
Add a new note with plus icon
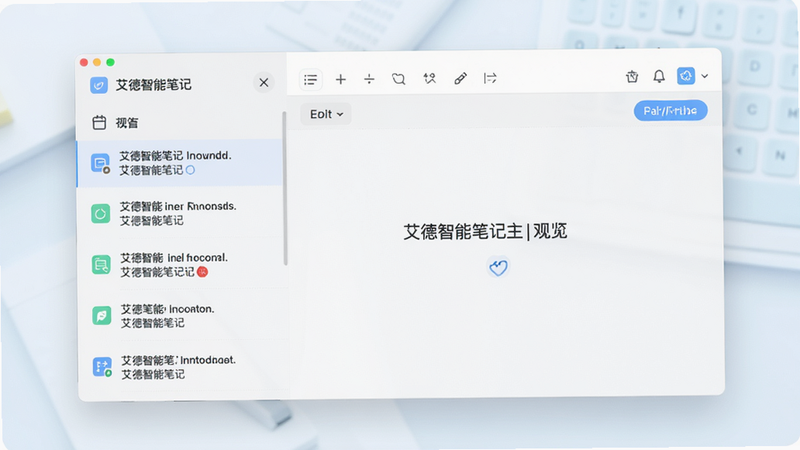click(340, 79)
